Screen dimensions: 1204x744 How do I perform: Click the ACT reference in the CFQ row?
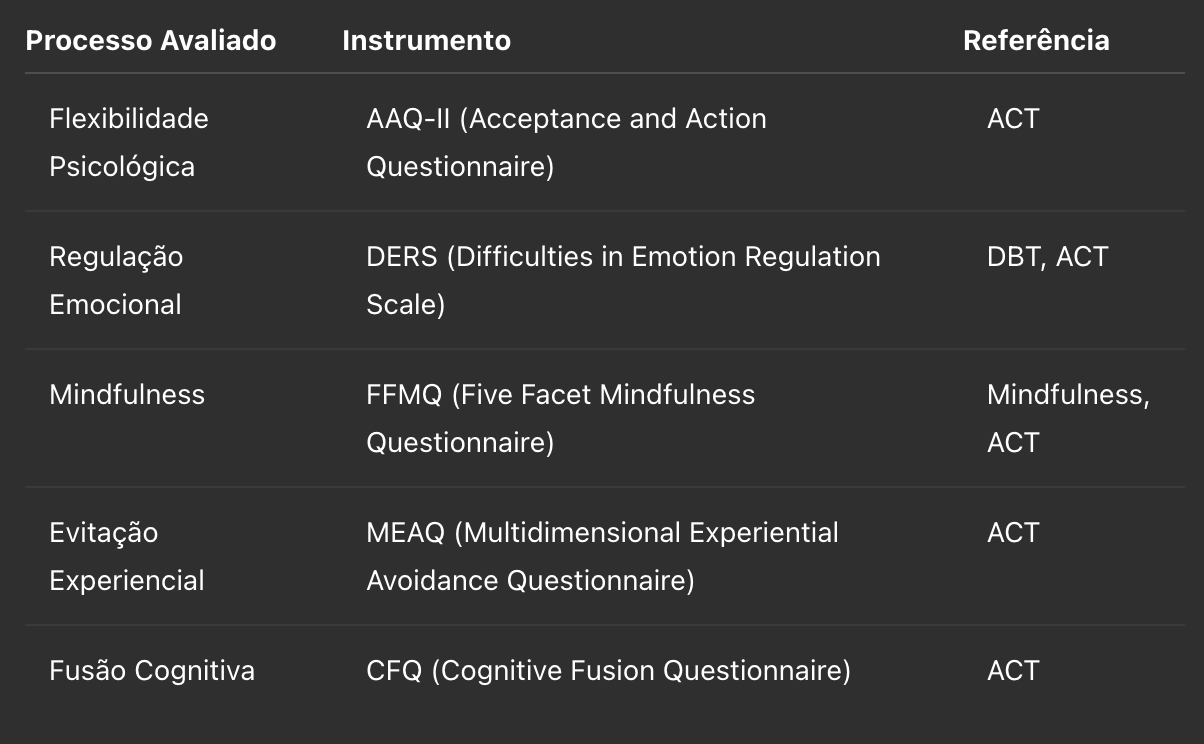[1013, 671]
